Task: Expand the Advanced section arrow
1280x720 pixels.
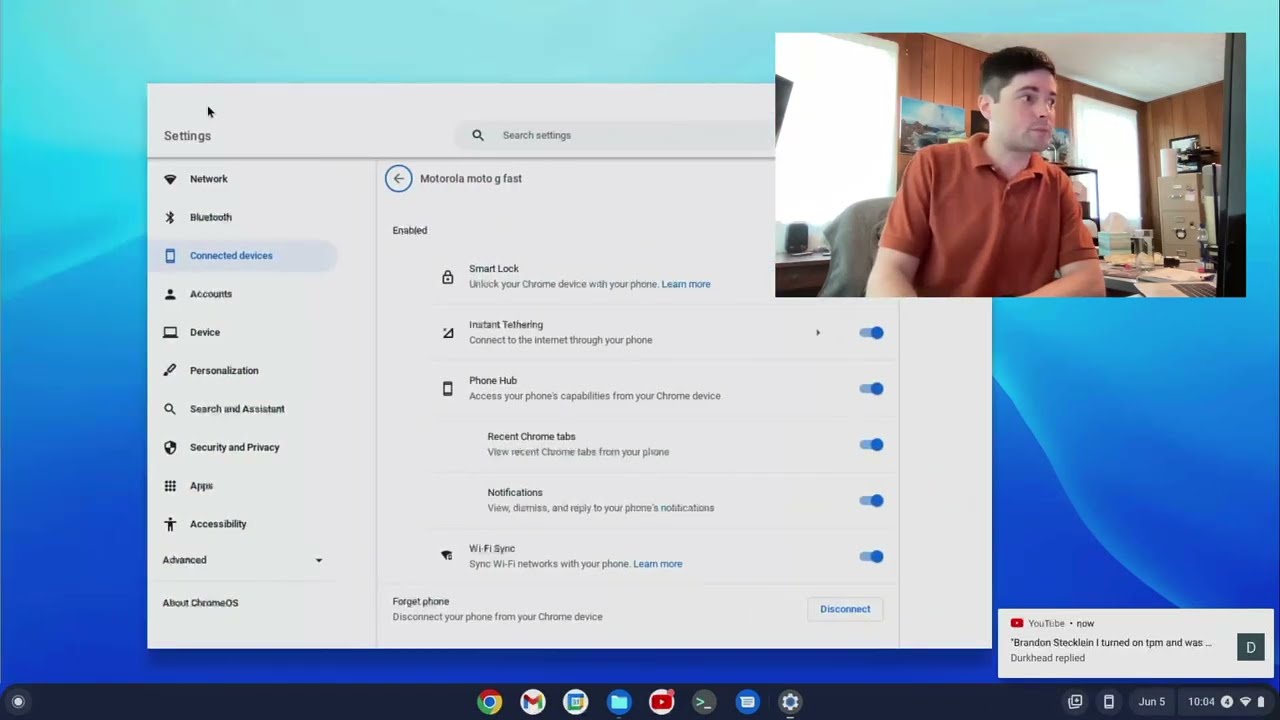Action: click(x=319, y=561)
